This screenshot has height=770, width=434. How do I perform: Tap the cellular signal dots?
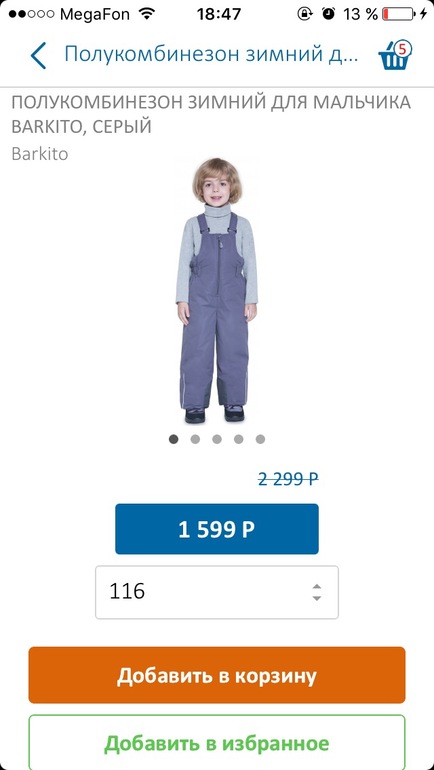click(x=31, y=14)
